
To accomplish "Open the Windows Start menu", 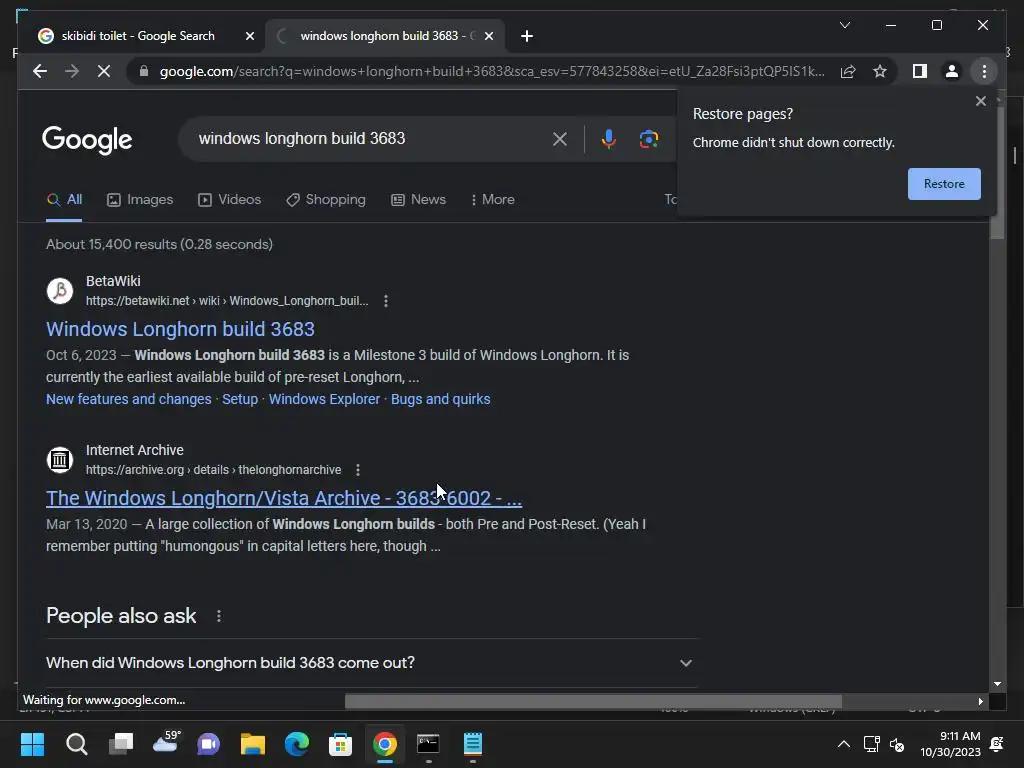I will (33, 744).
